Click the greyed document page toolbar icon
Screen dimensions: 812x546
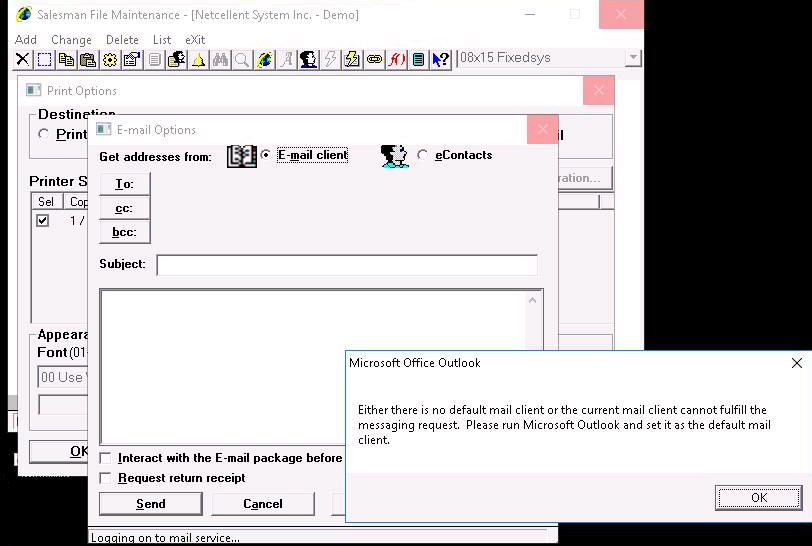point(154,60)
